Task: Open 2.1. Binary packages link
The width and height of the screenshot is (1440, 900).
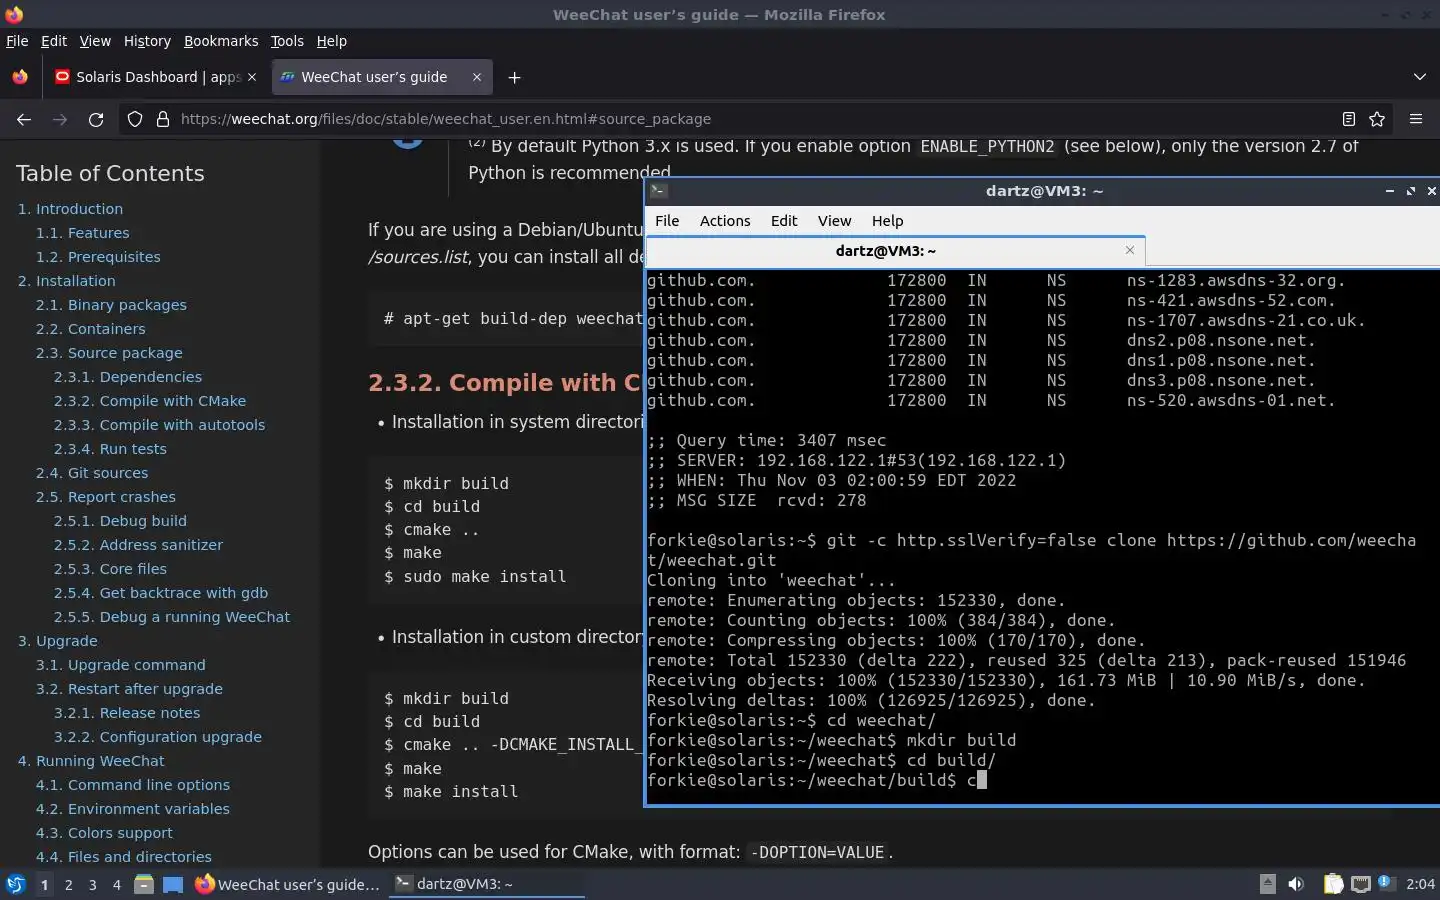Action: click(111, 305)
